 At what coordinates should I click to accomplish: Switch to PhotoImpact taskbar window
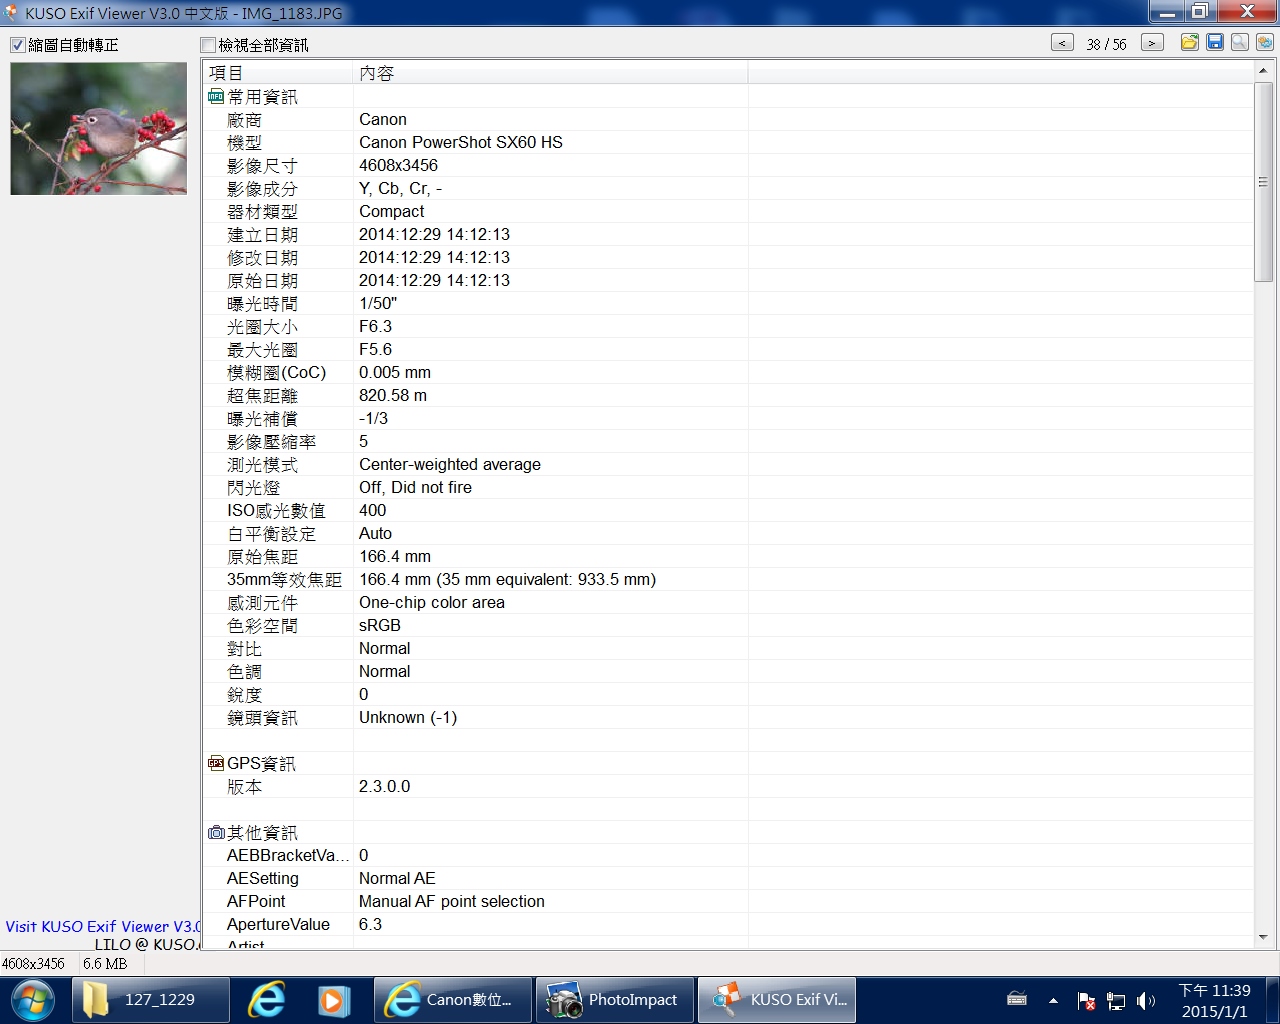pos(615,999)
